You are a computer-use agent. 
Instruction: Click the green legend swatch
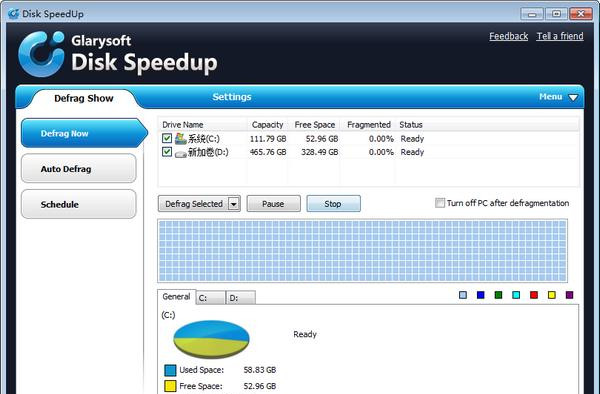tap(498, 295)
